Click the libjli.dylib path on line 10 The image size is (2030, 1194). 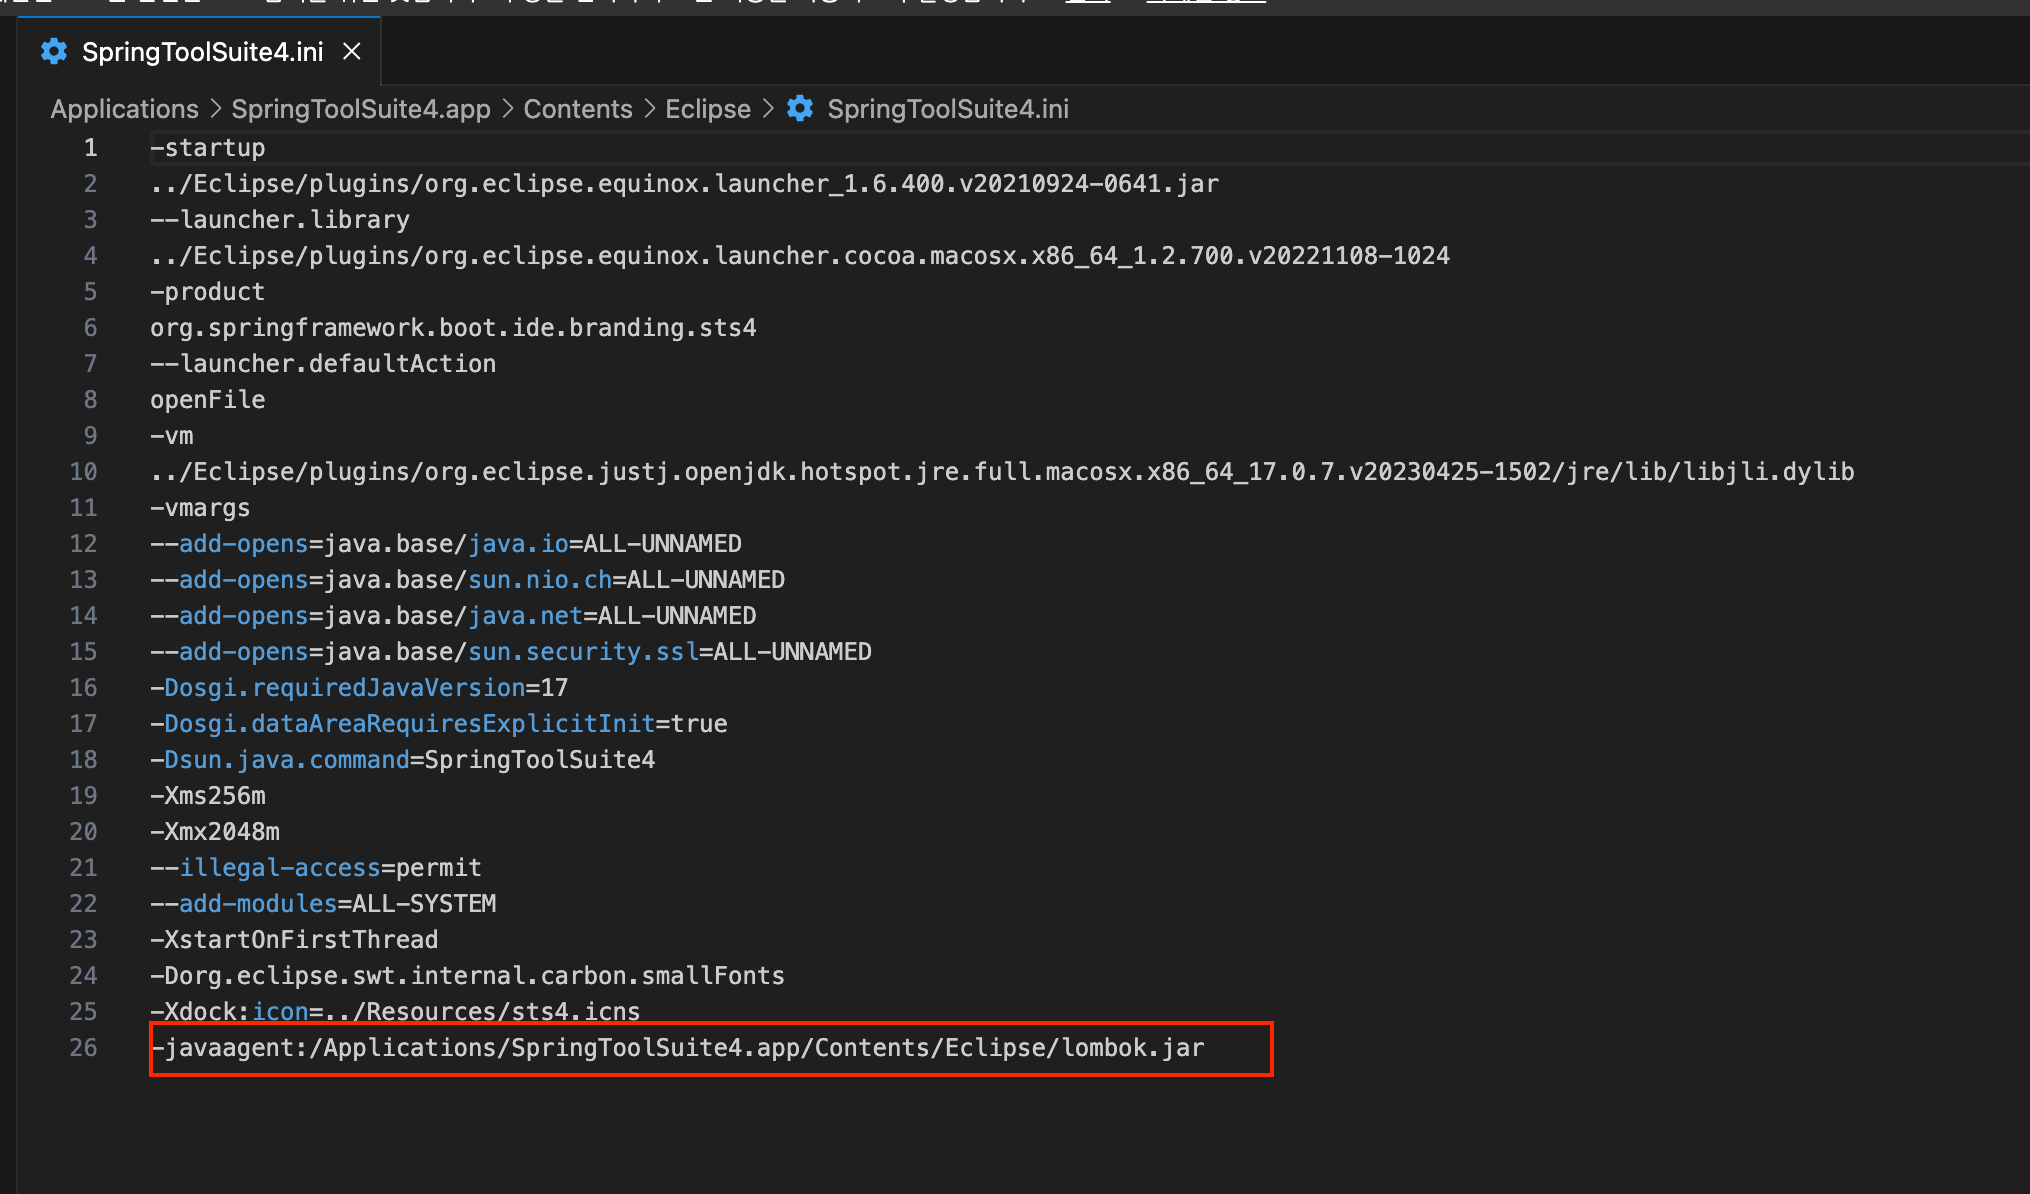click(x=1767, y=472)
